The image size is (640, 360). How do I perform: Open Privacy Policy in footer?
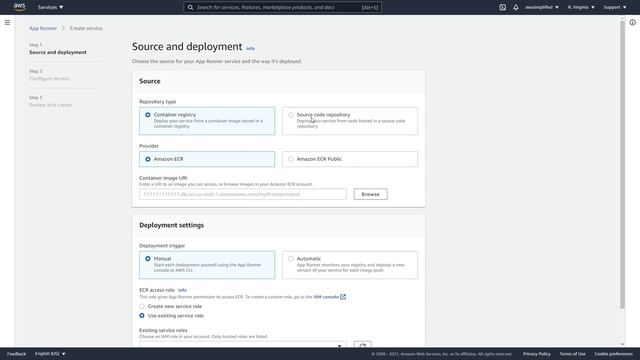[x=537, y=353]
